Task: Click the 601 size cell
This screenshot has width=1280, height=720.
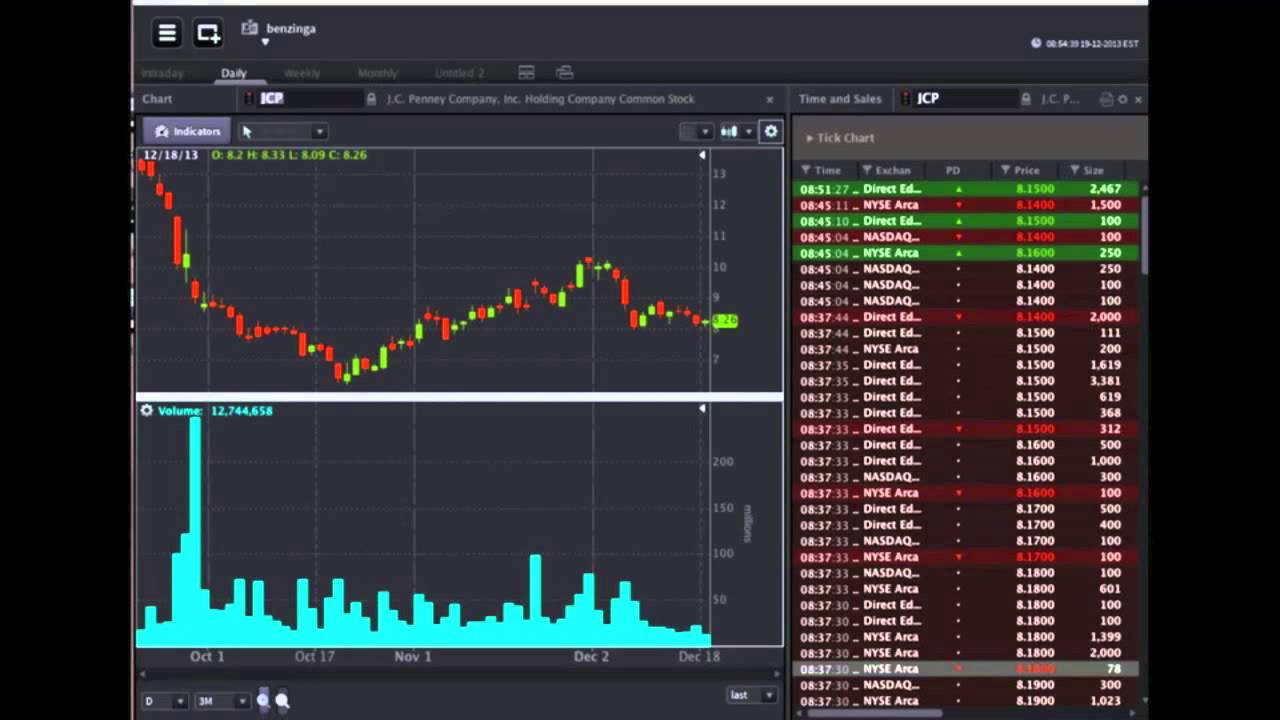Action: 1110,589
